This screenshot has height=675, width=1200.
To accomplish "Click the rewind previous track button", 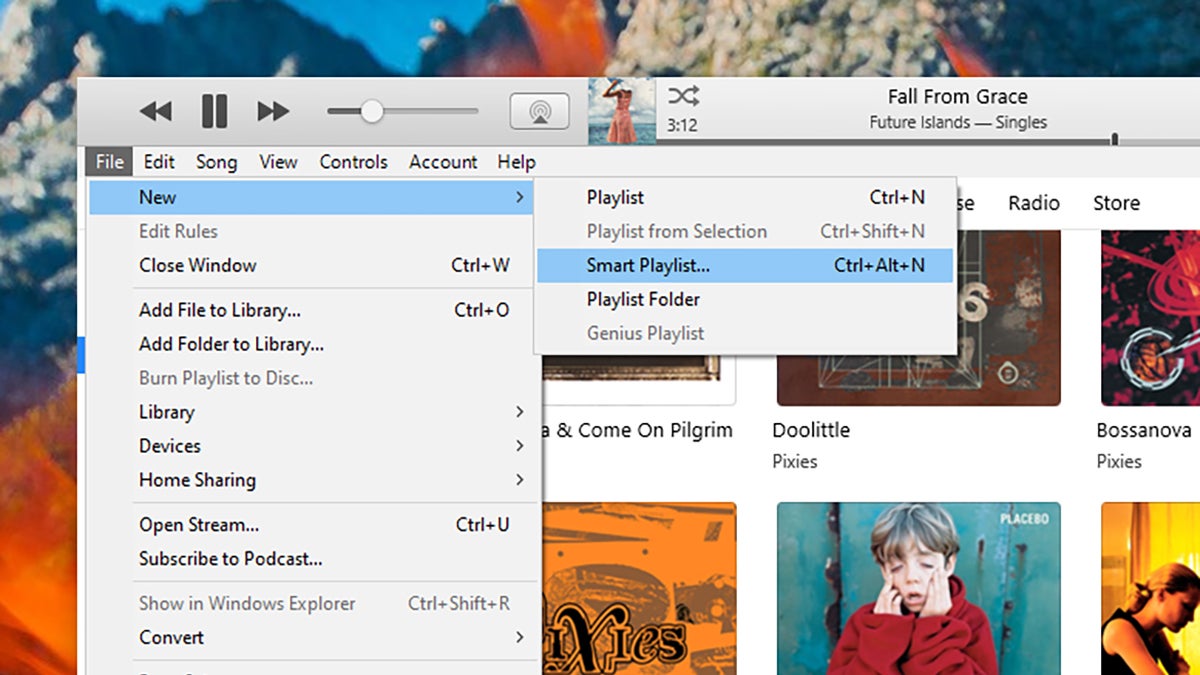I will coord(155,111).
